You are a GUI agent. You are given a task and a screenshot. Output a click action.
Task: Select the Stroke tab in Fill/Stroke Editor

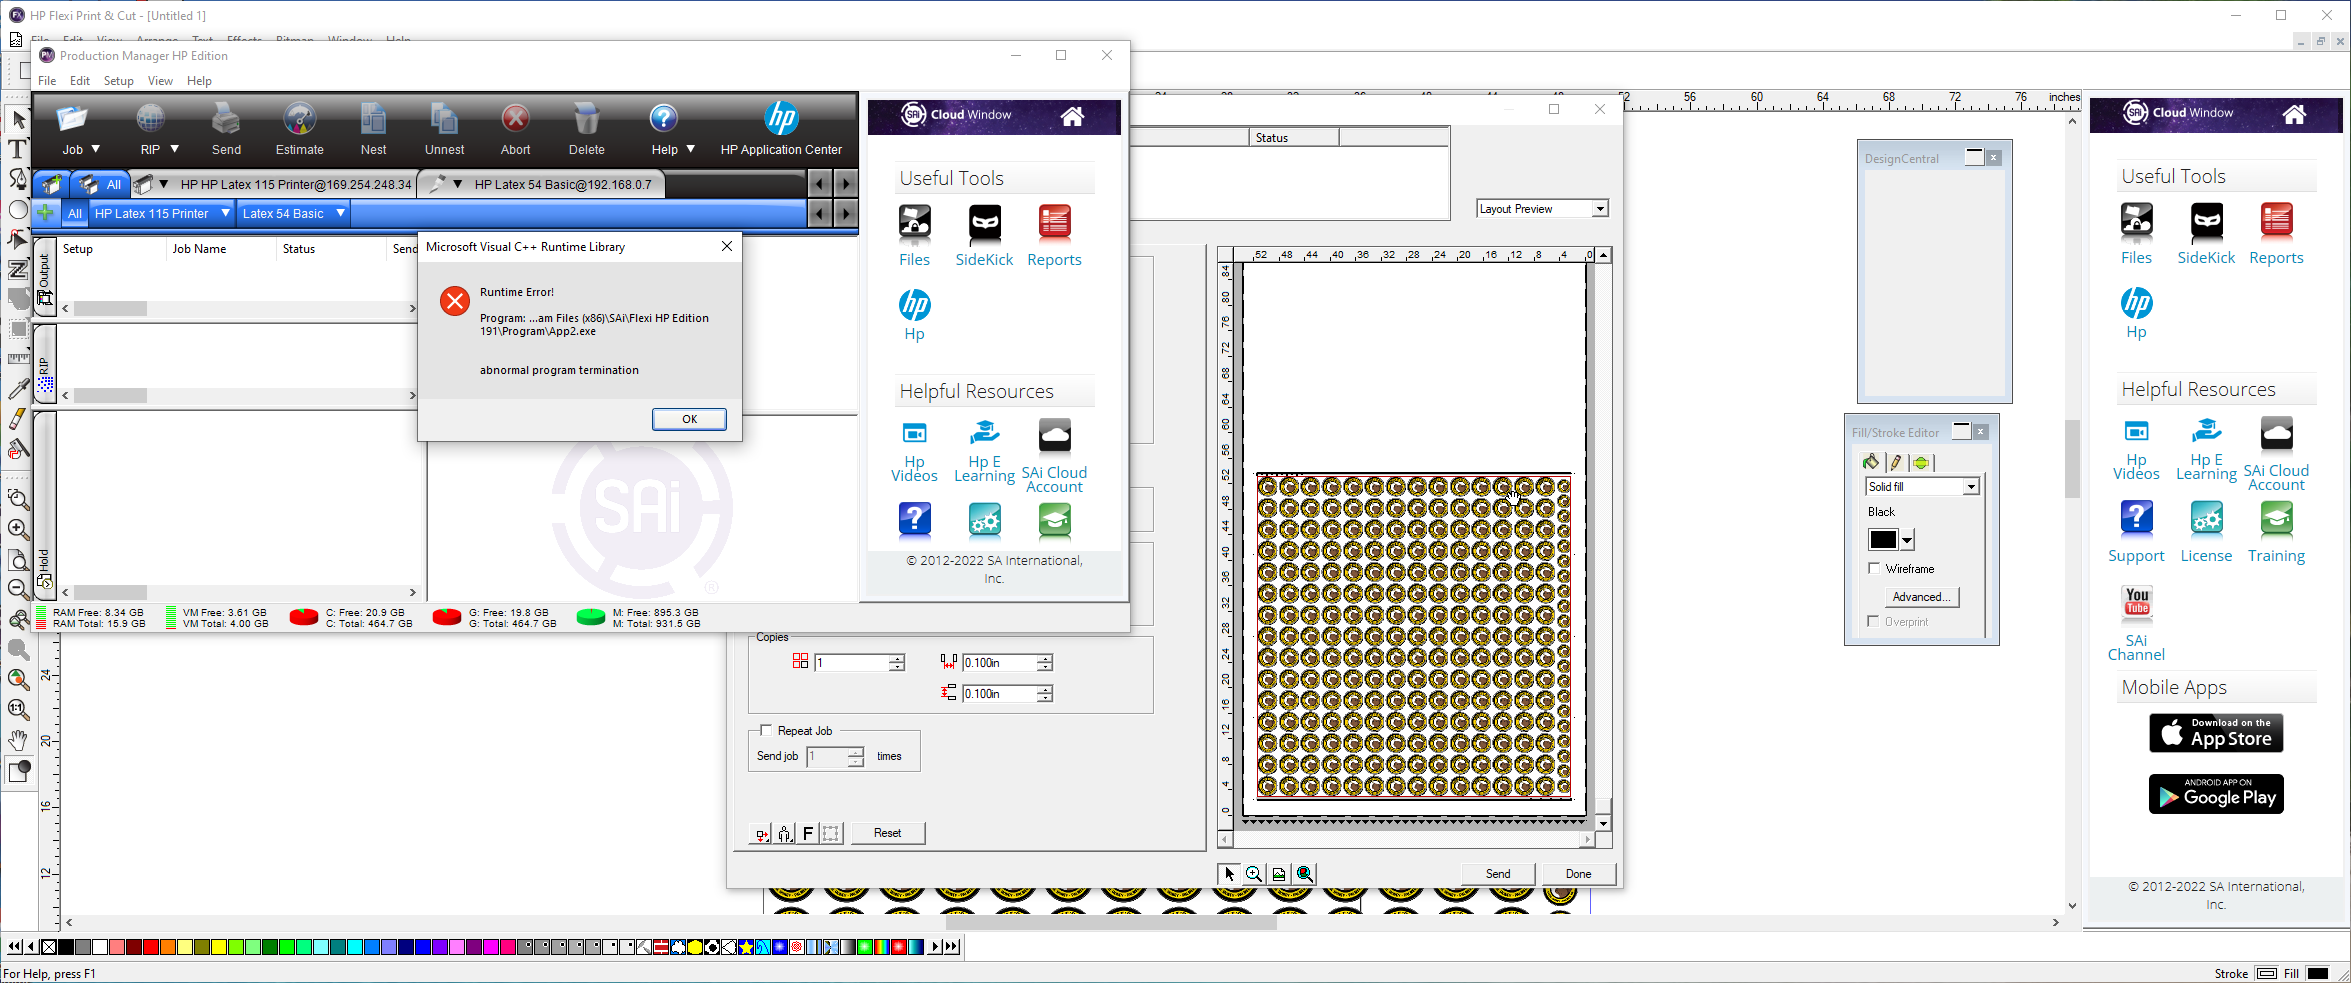point(1895,462)
